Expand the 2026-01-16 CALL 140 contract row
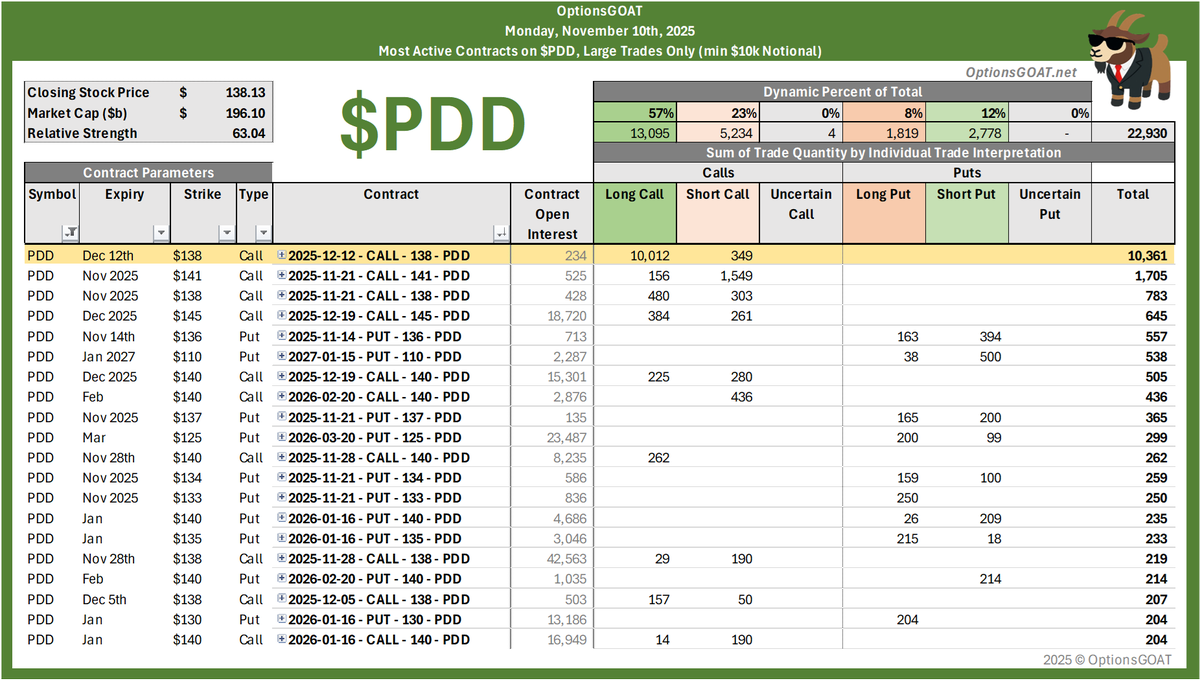 tap(282, 640)
